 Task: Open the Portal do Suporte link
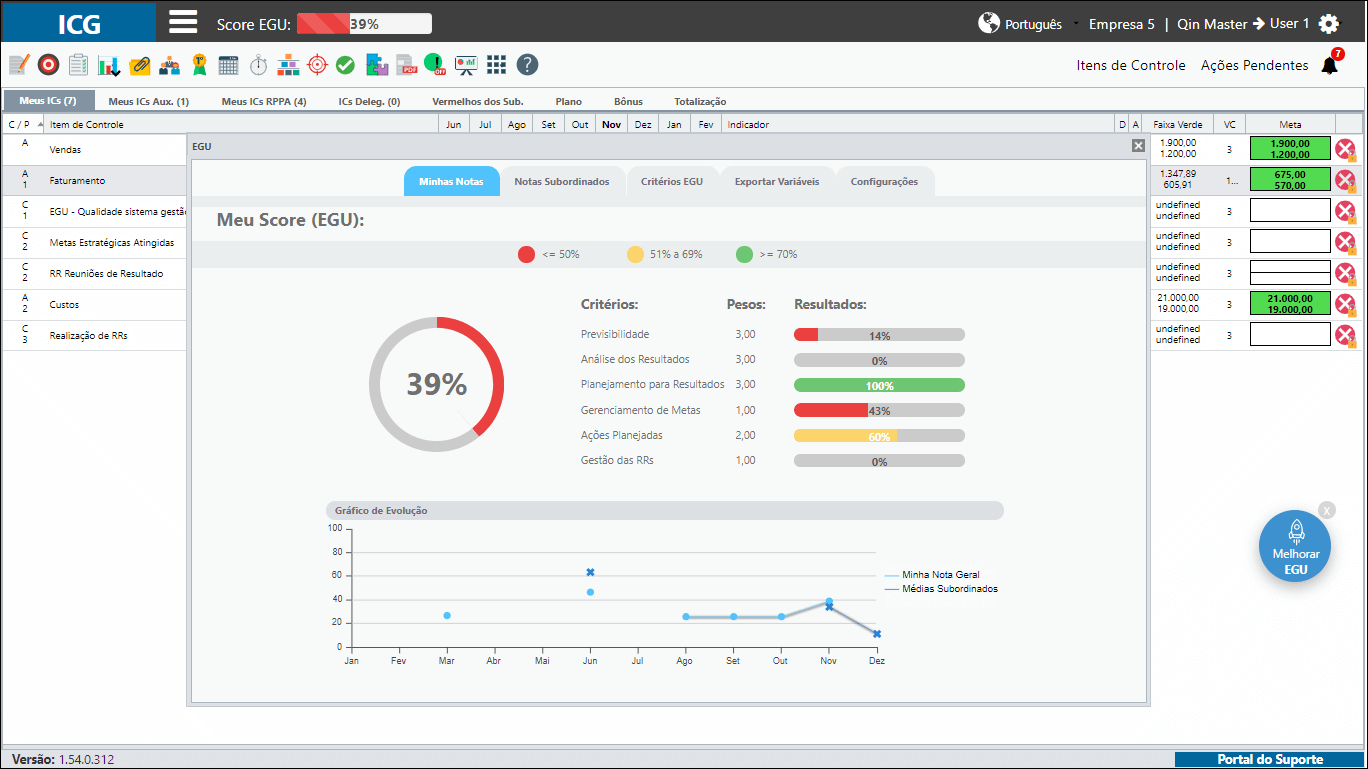(x=1270, y=760)
